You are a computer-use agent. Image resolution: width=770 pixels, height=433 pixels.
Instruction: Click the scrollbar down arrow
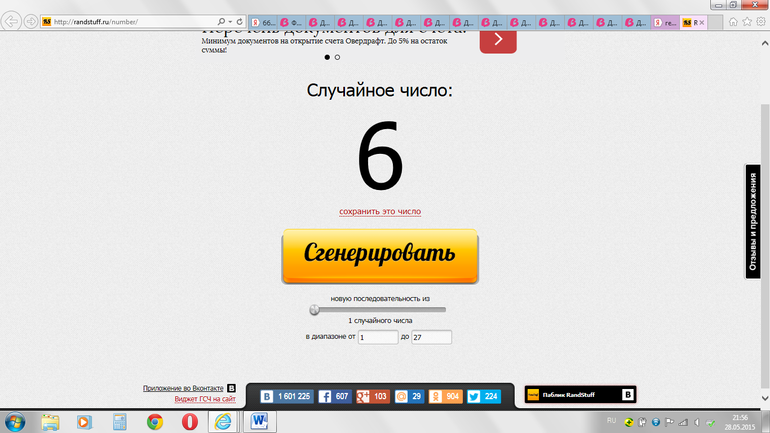pos(765,398)
